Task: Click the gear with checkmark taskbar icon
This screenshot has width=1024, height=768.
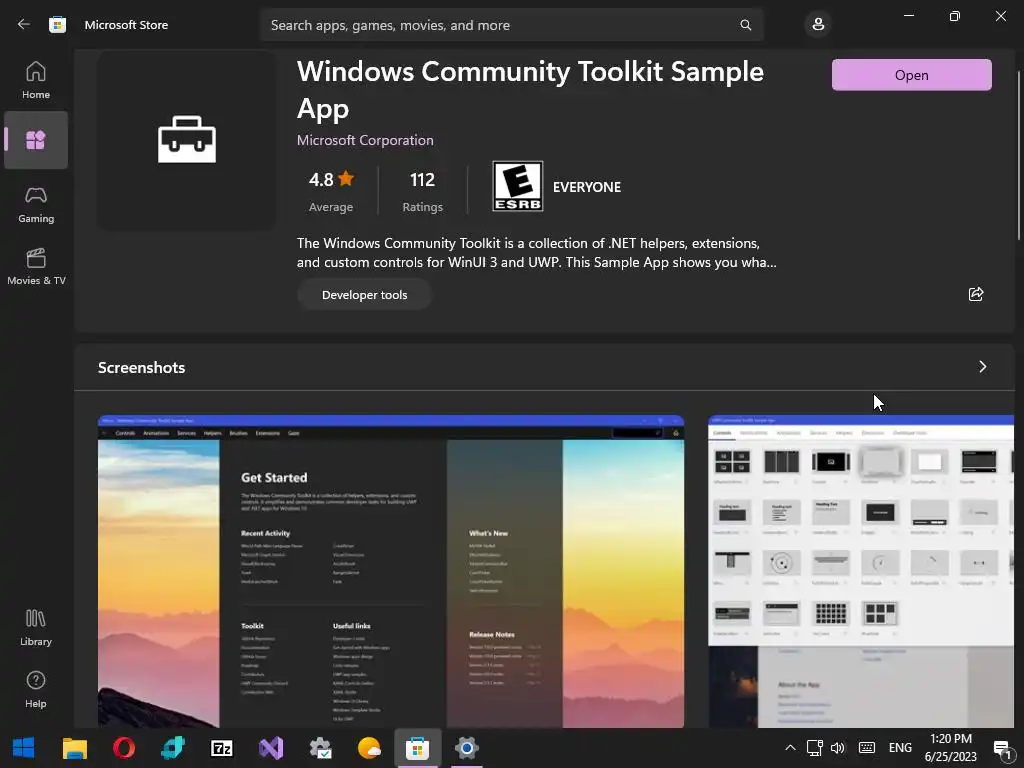Action: point(320,748)
